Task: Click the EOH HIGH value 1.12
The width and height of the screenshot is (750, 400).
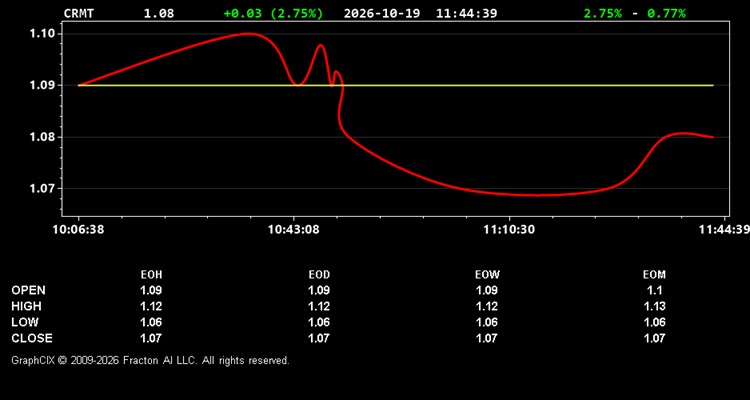Action: 151,306
